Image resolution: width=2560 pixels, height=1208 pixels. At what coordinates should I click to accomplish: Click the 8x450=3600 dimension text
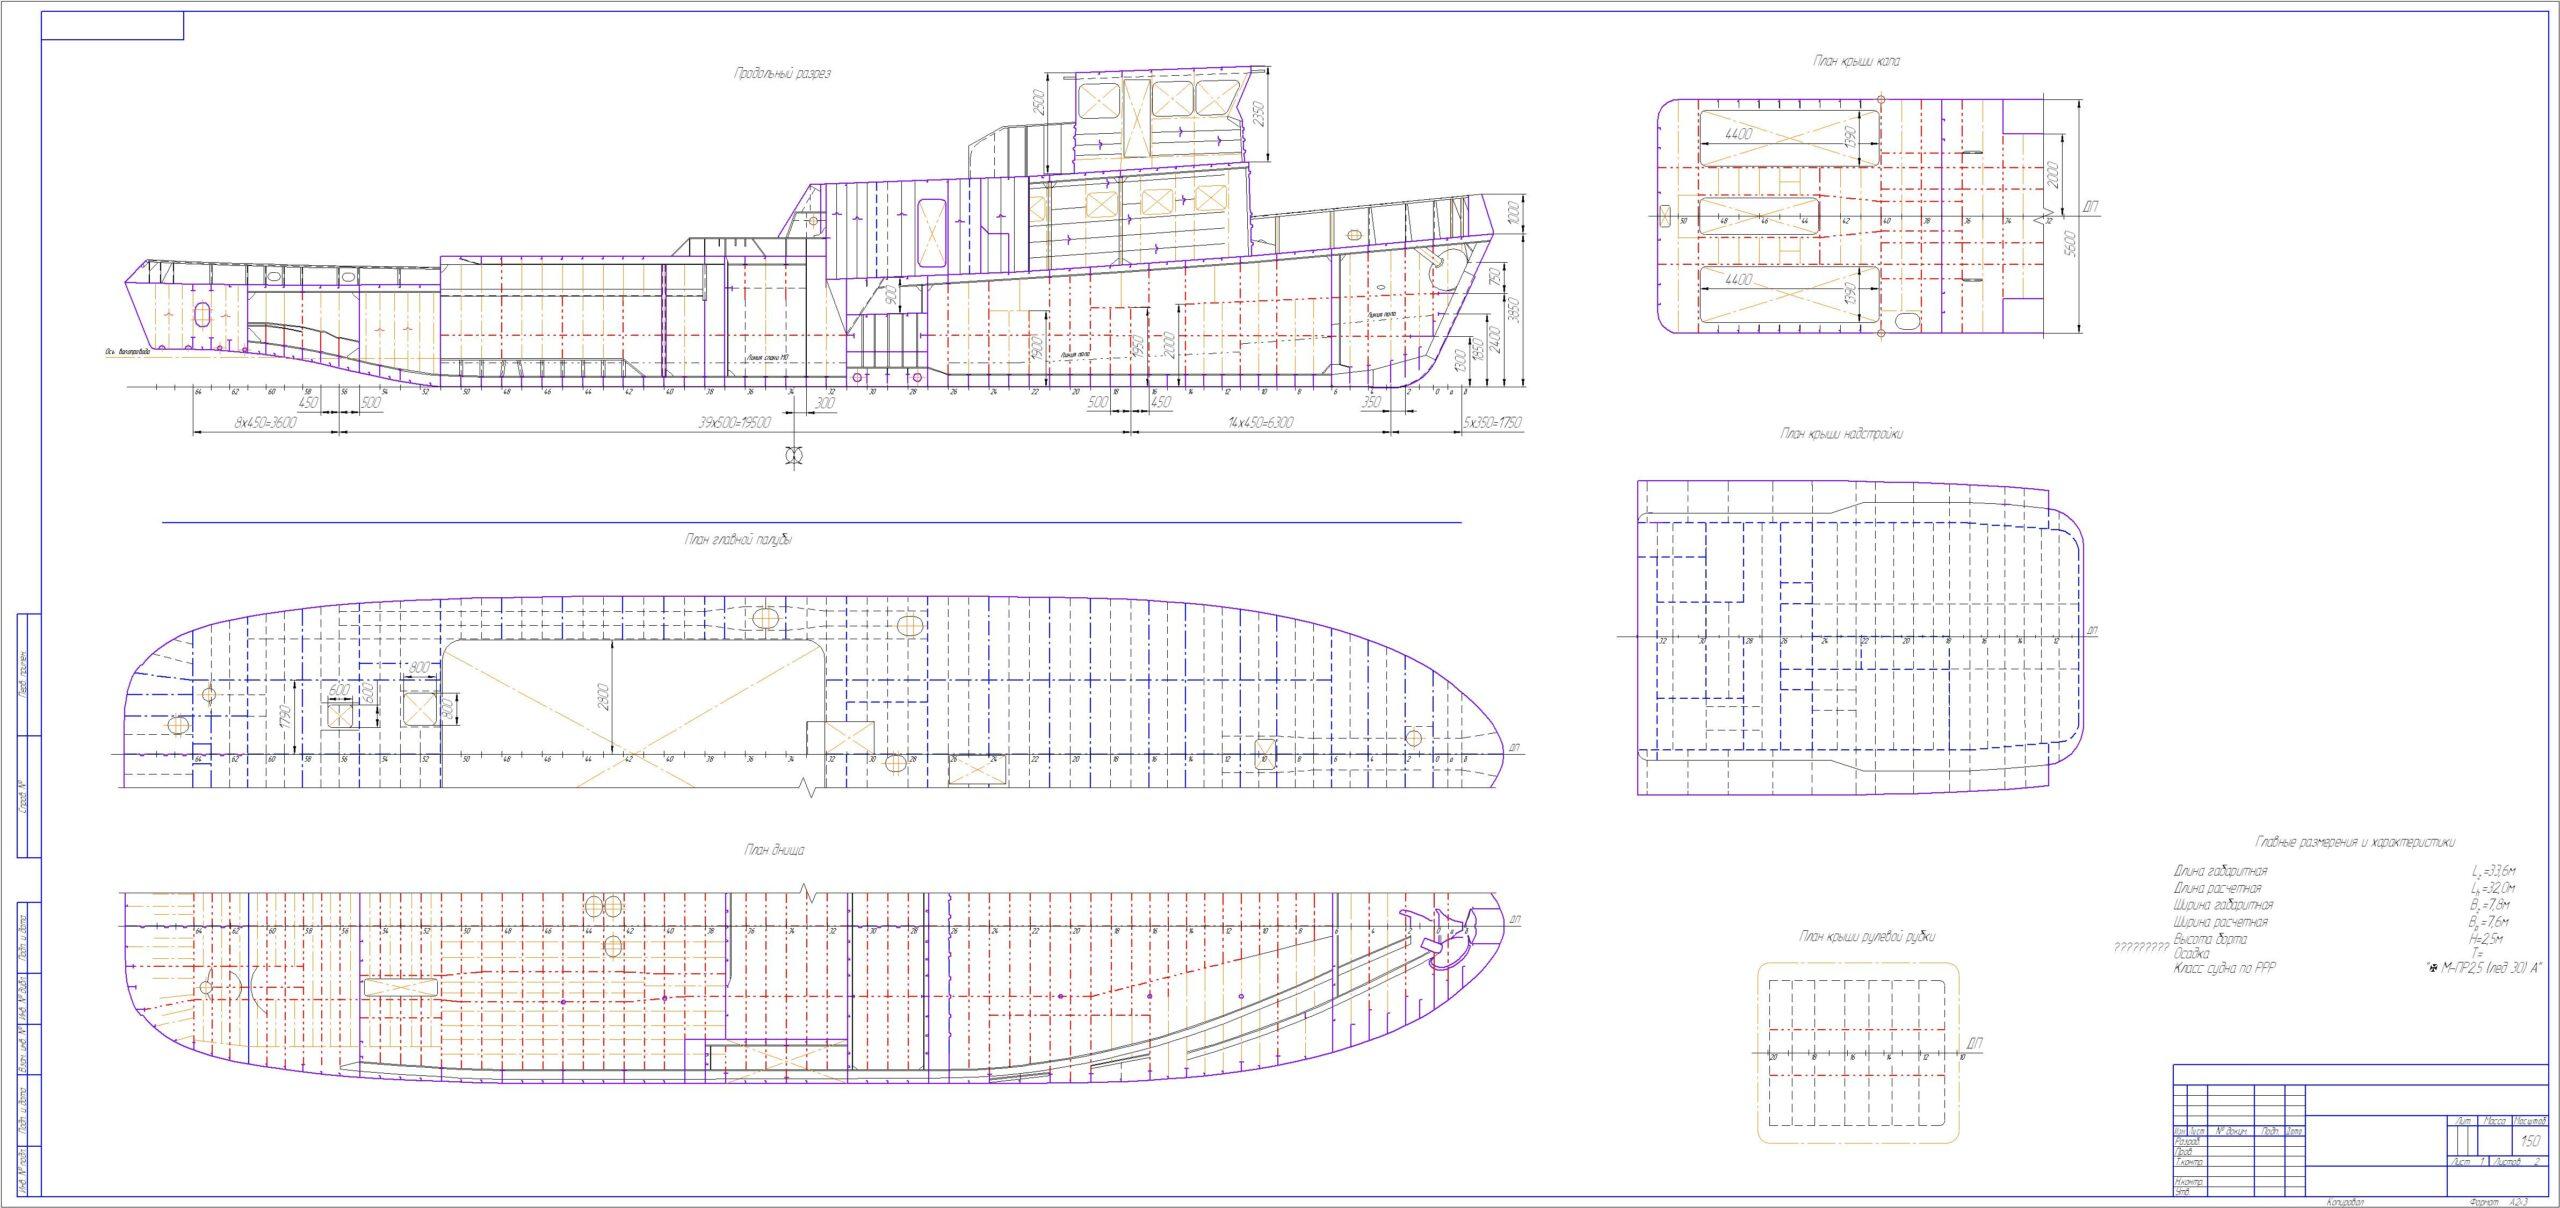[x=266, y=423]
